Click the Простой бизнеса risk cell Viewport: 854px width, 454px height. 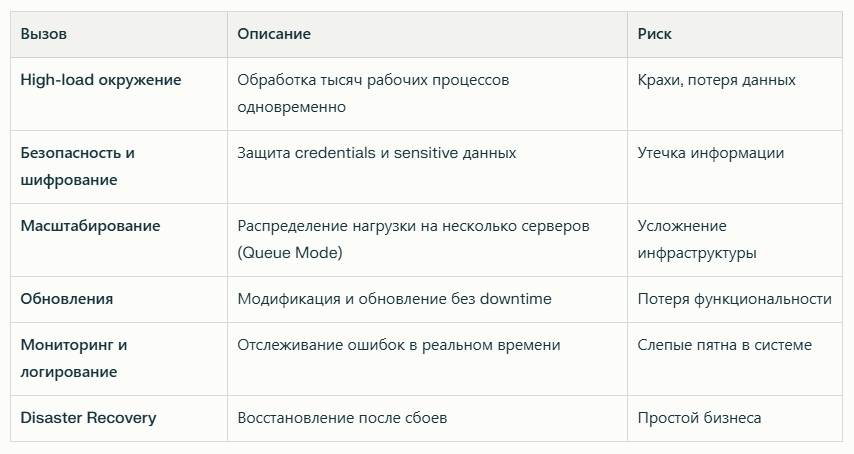735,418
